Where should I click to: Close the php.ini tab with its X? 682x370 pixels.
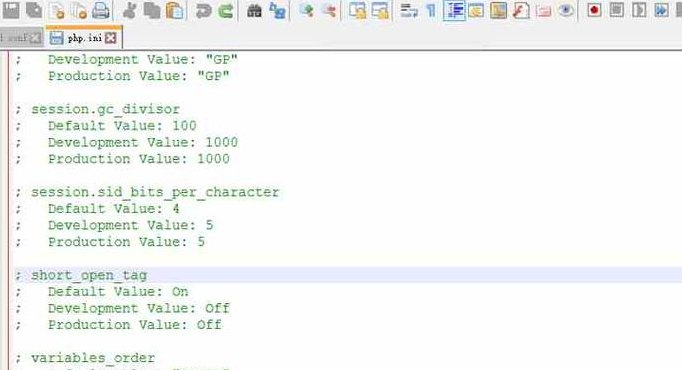pyautogui.click(x=111, y=38)
